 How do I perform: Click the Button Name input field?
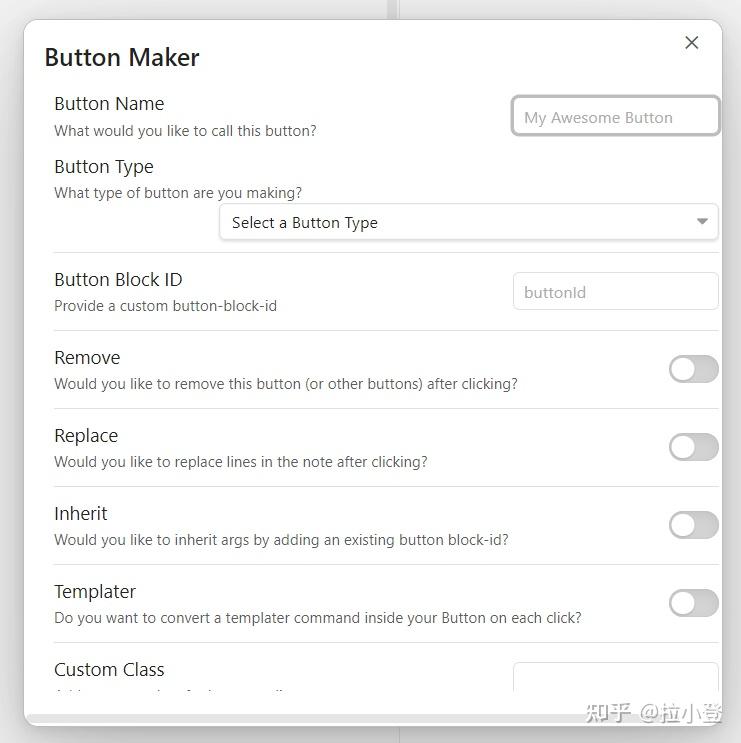tap(615, 117)
